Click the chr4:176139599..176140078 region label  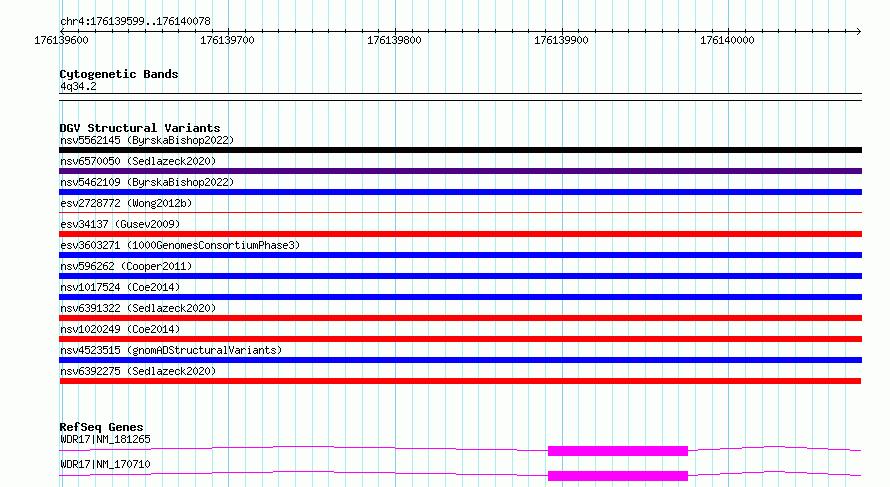pyautogui.click(x=135, y=22)
